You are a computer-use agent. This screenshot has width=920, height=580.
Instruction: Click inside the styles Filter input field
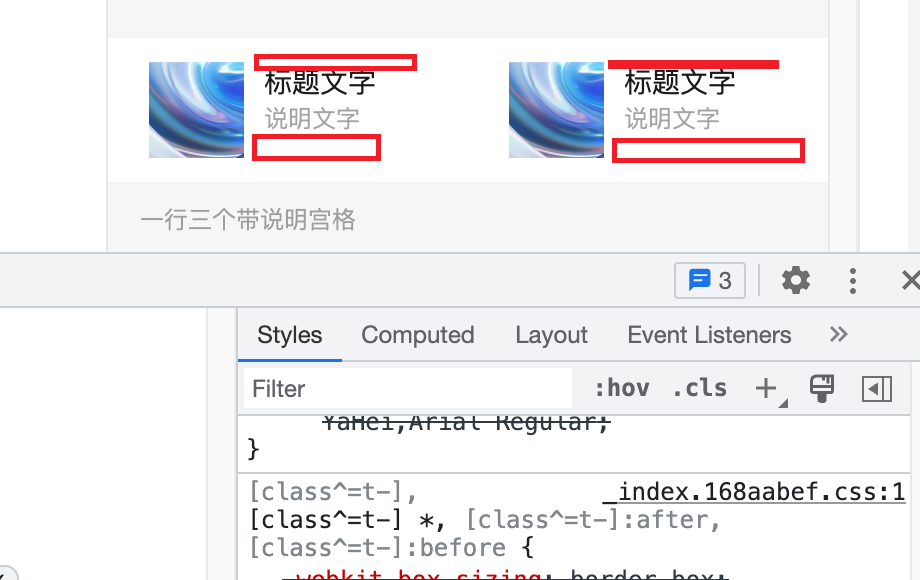(x=400, y=388)
